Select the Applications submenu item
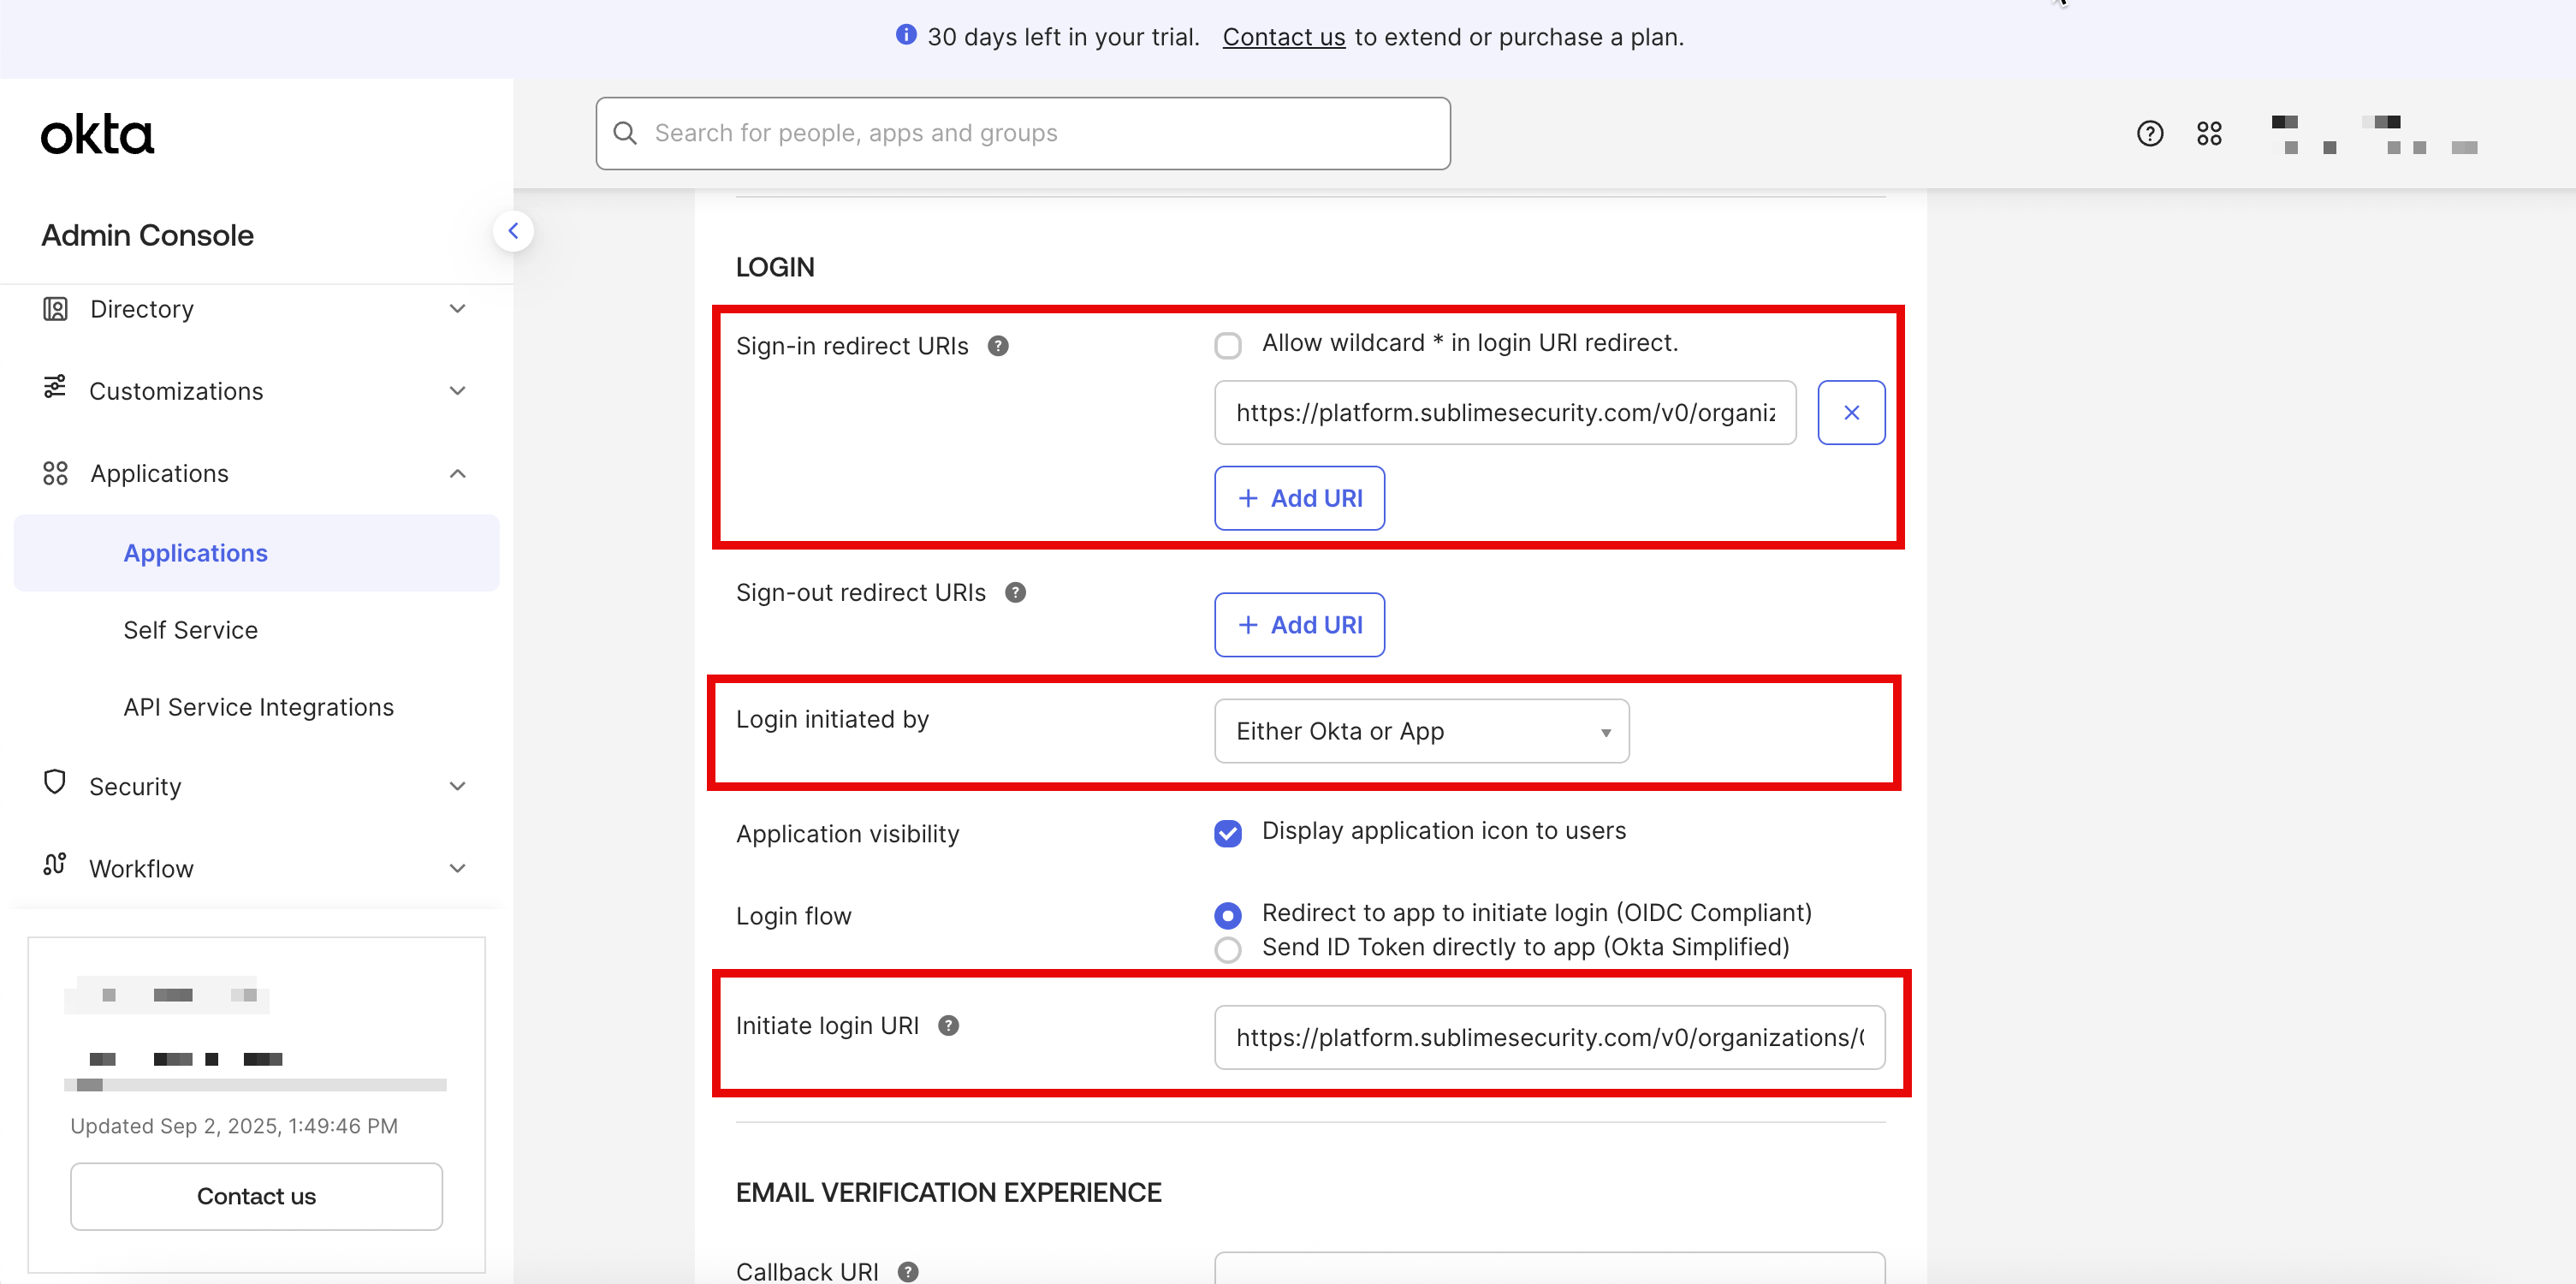Screen dimensions: 2576x1284 click(x=256, y=553)
